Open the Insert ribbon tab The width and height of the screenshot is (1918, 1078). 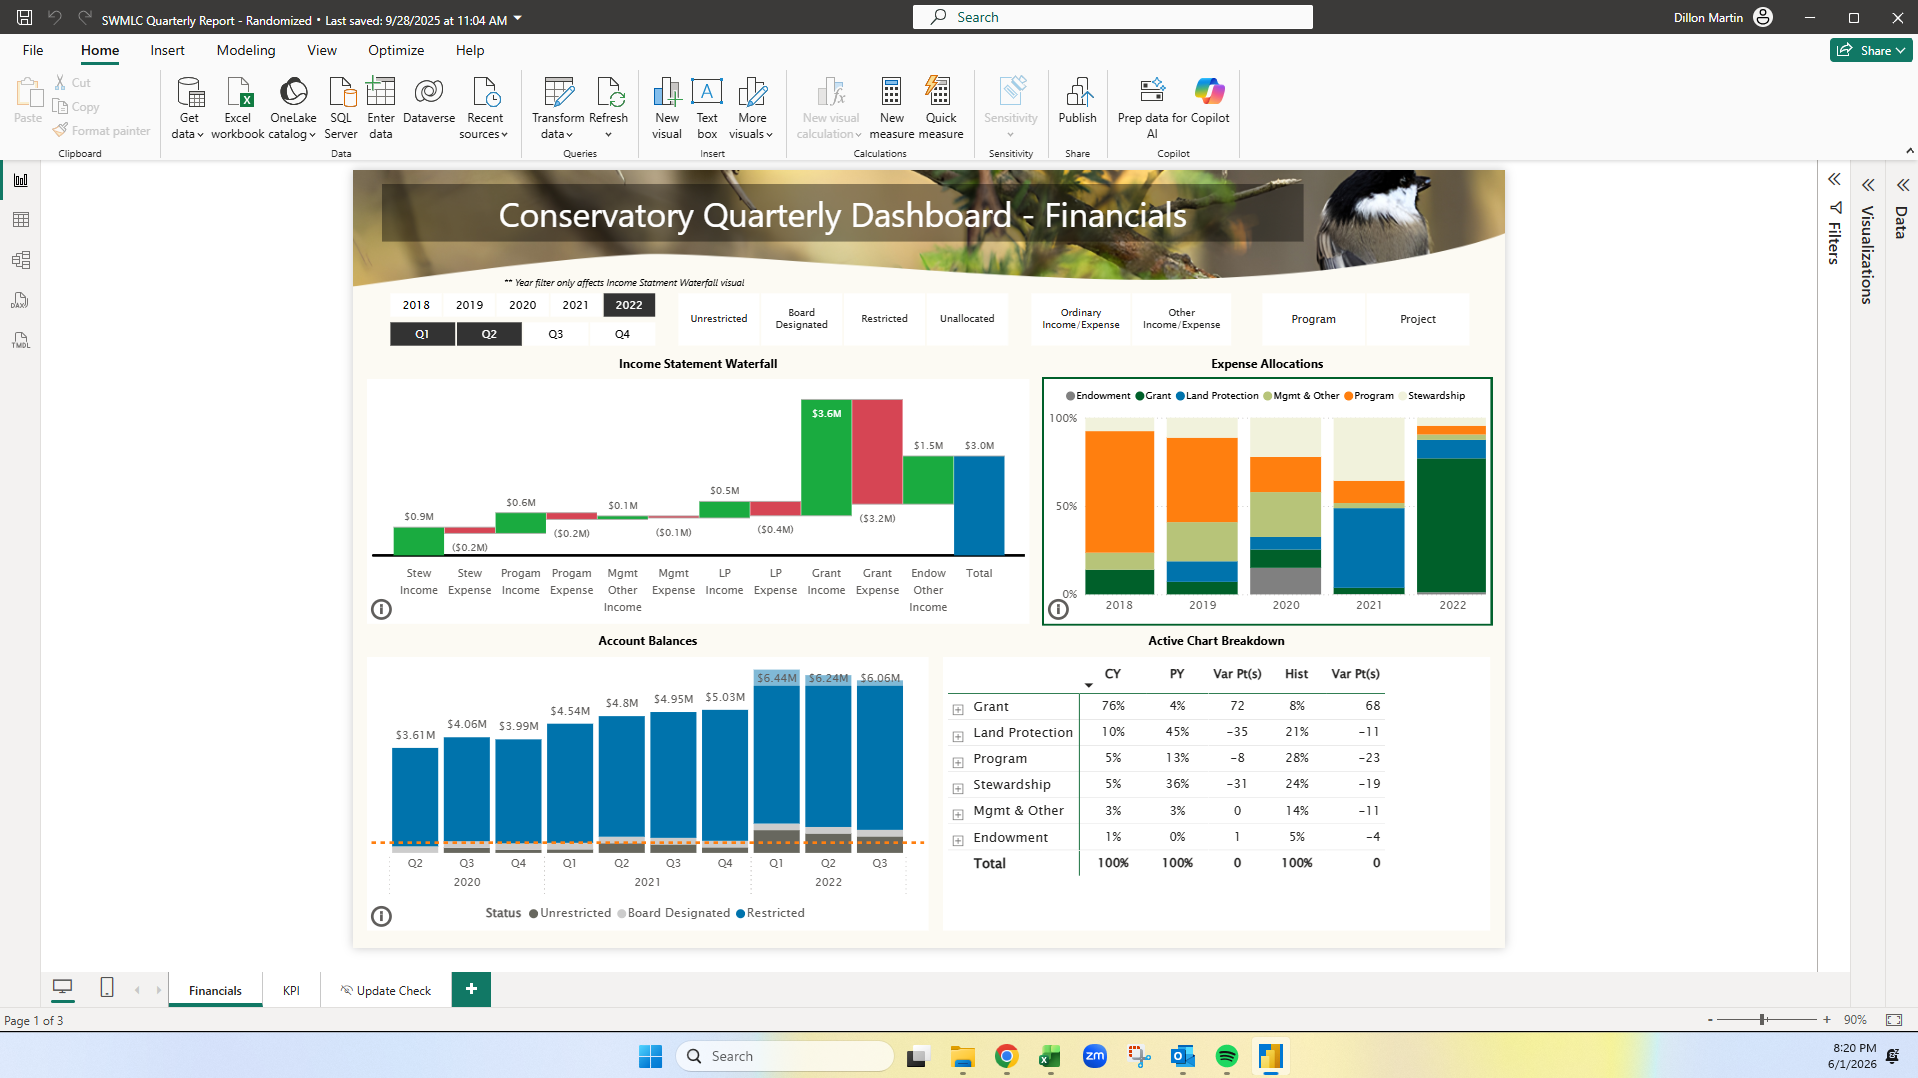tap(167, 50)
